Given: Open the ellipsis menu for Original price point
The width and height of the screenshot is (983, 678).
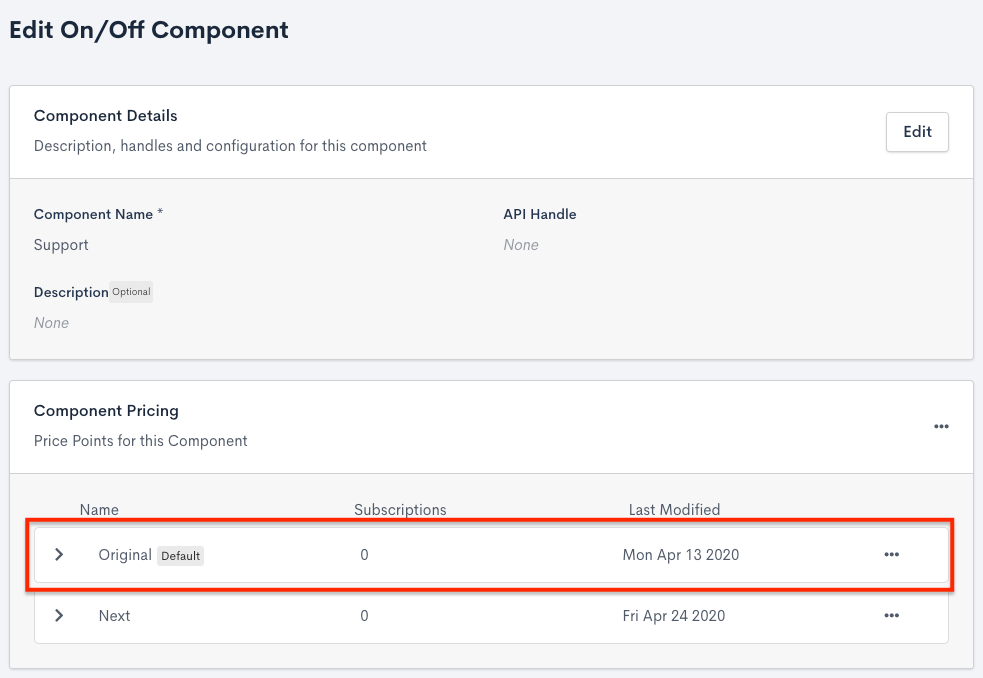Looking at the screenshot, I should pyautogui.click(x=891, y=555).
